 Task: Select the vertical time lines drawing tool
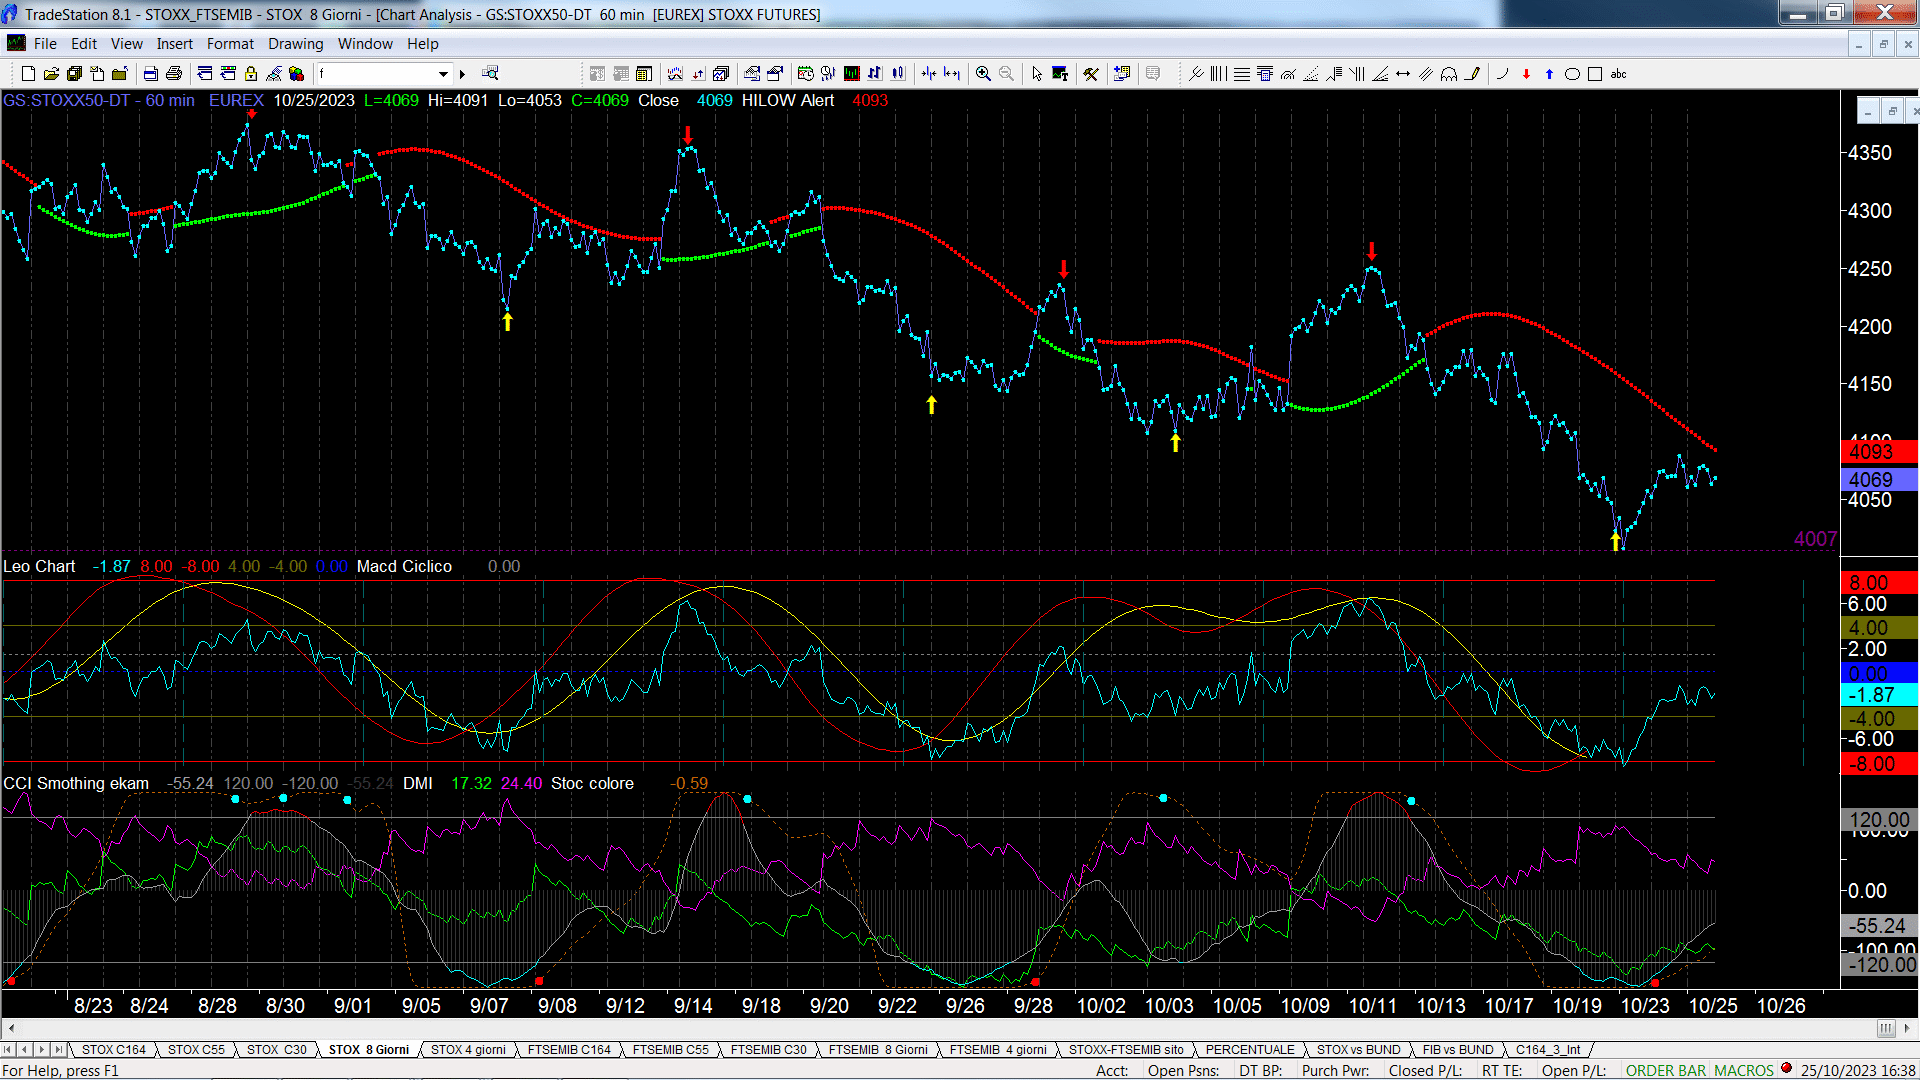click(1219, 74)
